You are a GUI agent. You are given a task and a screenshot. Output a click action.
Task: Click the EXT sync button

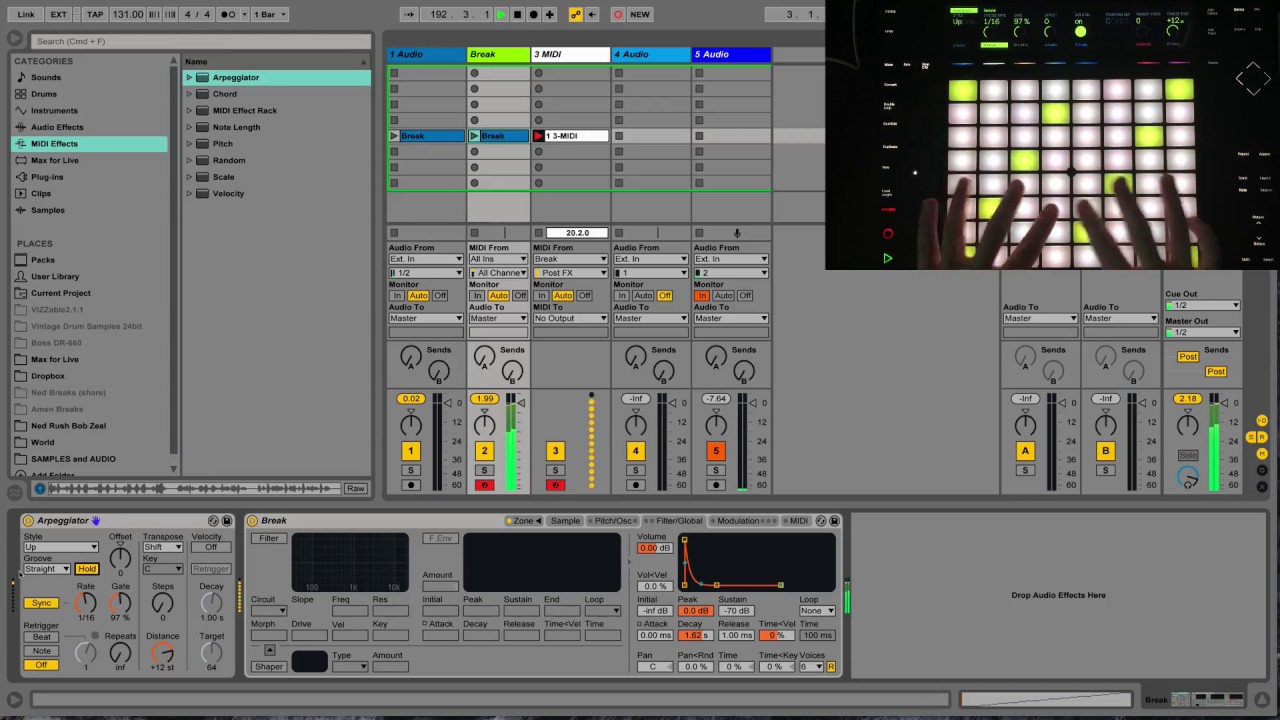click(59, 14)
